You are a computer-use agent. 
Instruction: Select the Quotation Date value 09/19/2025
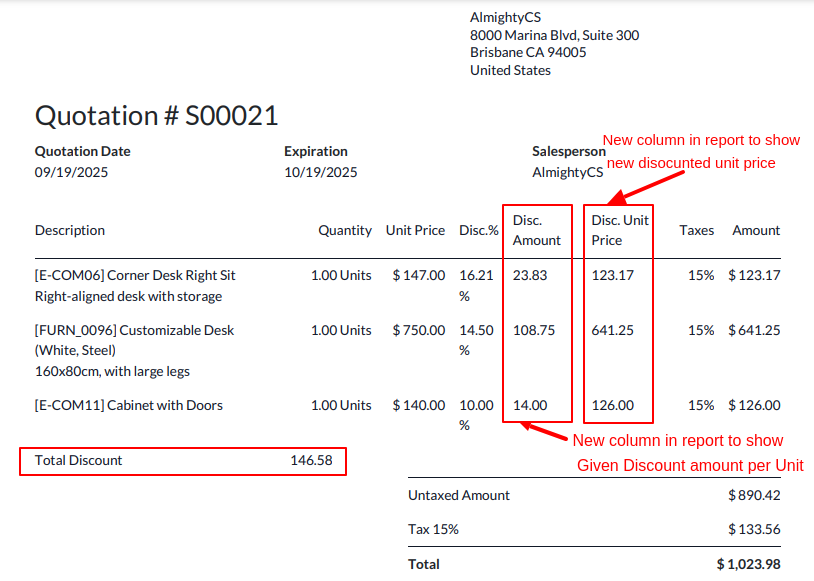(71, 172)
